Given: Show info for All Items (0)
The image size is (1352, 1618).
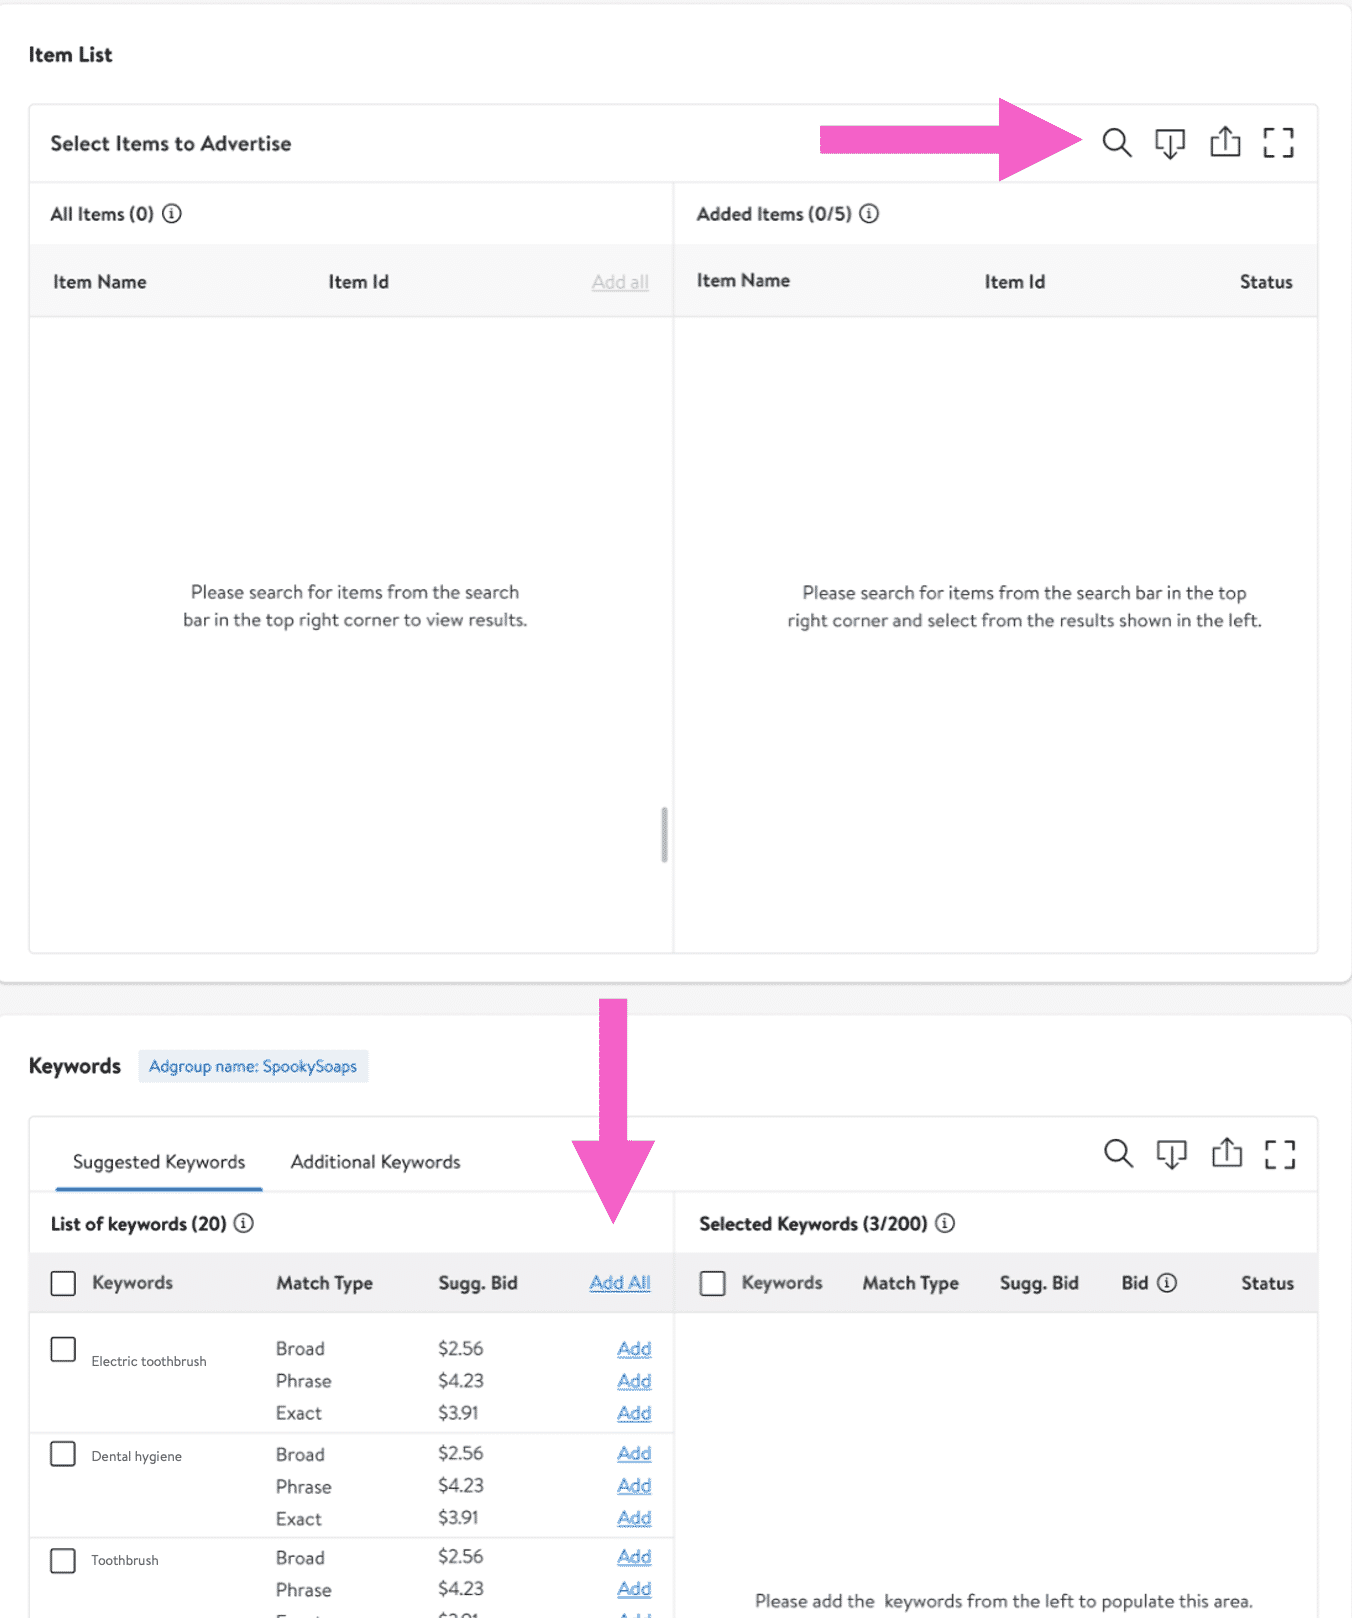Looking at the screenshot, I should tap(172, 214).
